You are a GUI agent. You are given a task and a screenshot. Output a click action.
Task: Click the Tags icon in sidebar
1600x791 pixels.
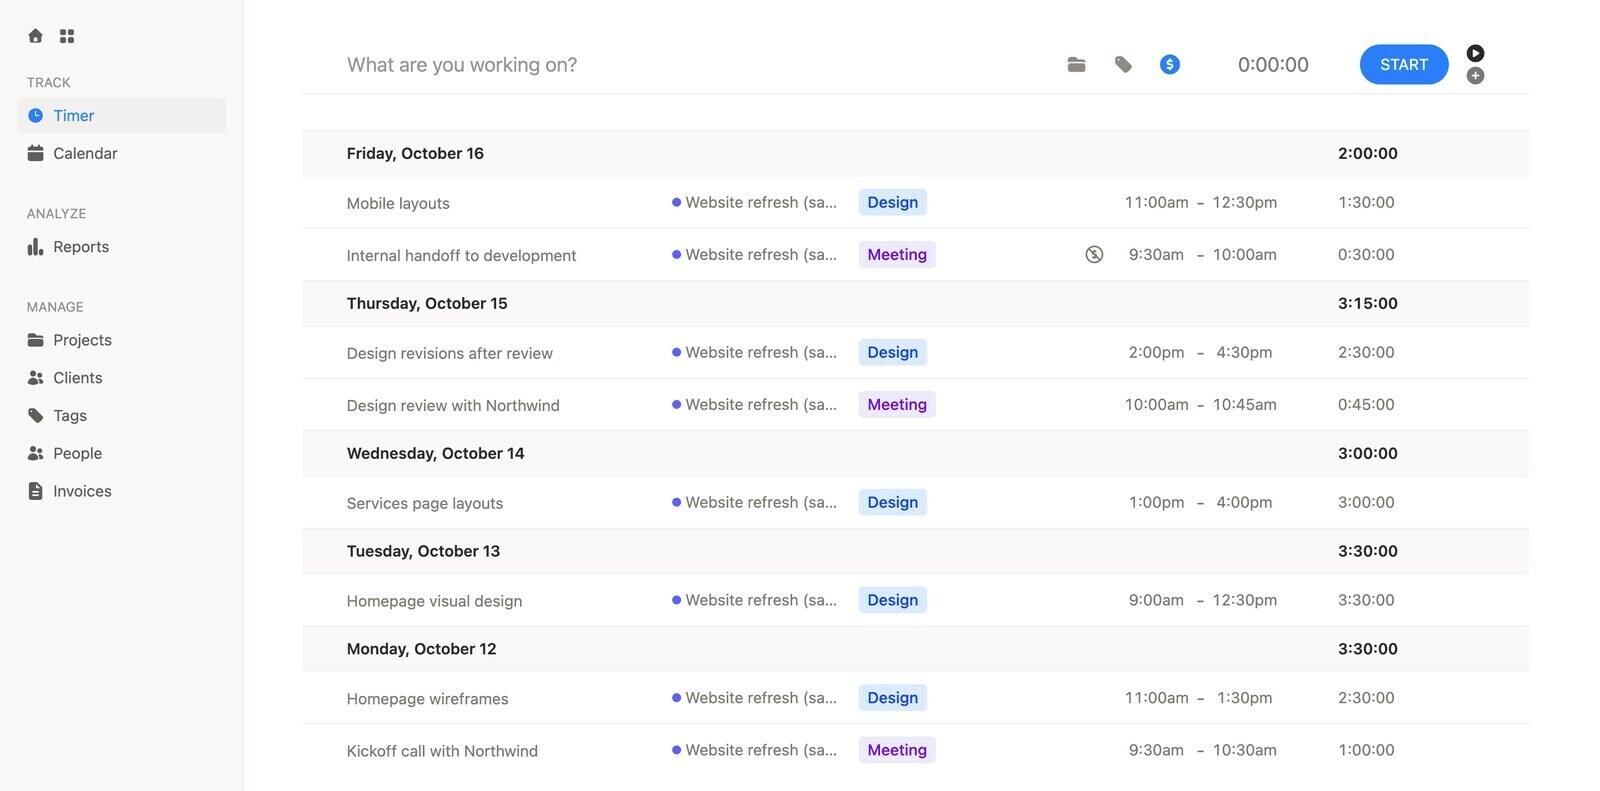click(x=35, y=415)
